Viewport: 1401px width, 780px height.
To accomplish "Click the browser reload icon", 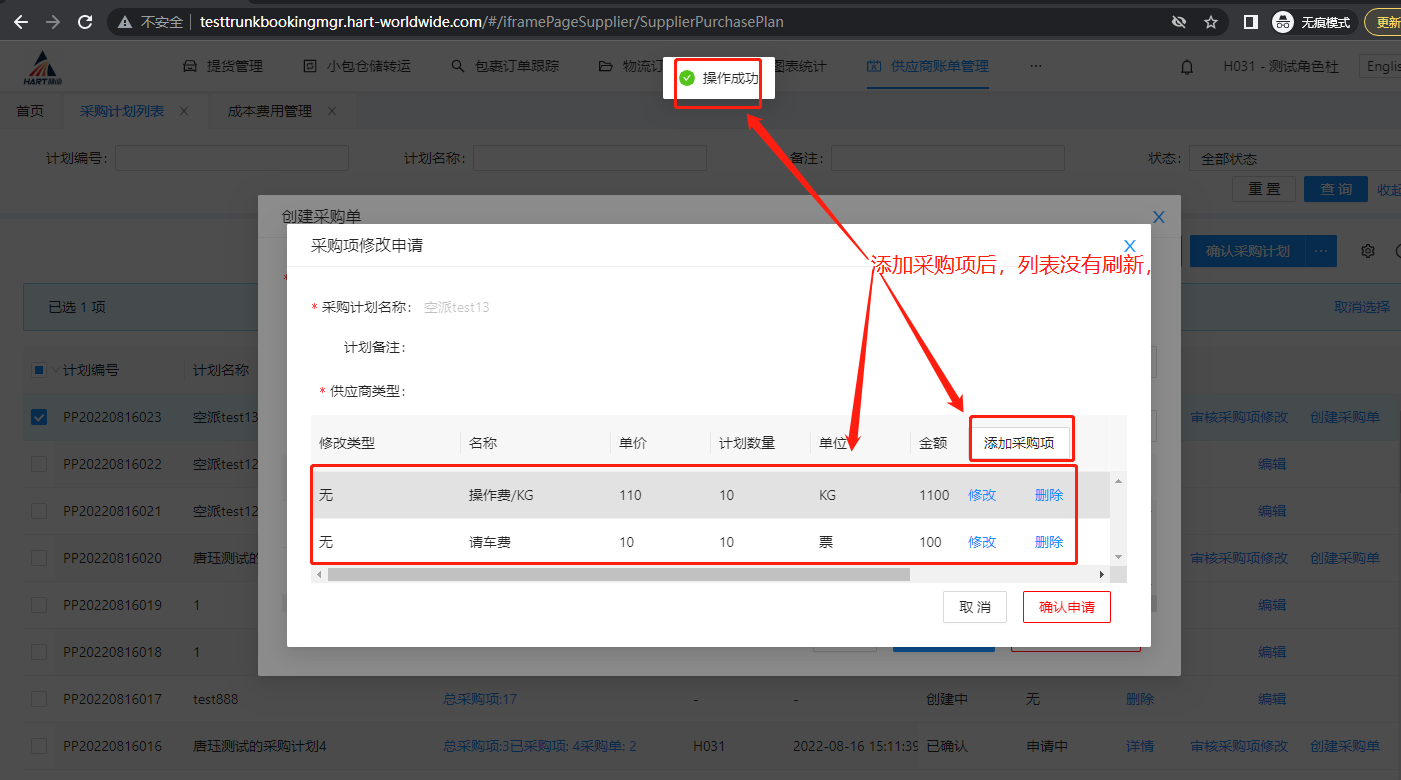I will pyautogui.click(x=85, y=22).
